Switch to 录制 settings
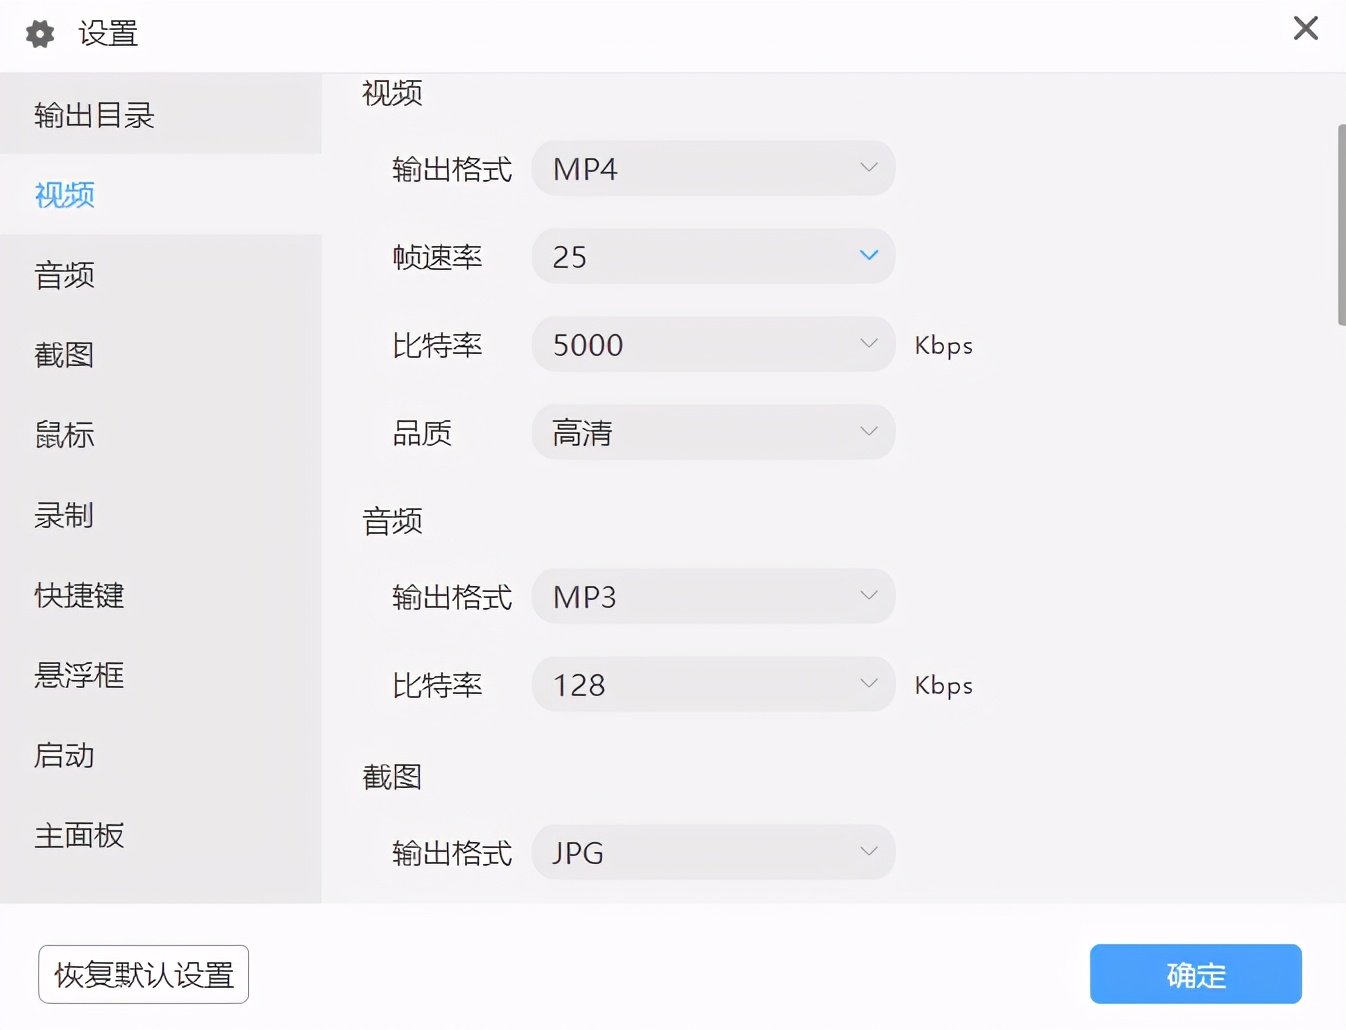 click(x=63, y=515)
